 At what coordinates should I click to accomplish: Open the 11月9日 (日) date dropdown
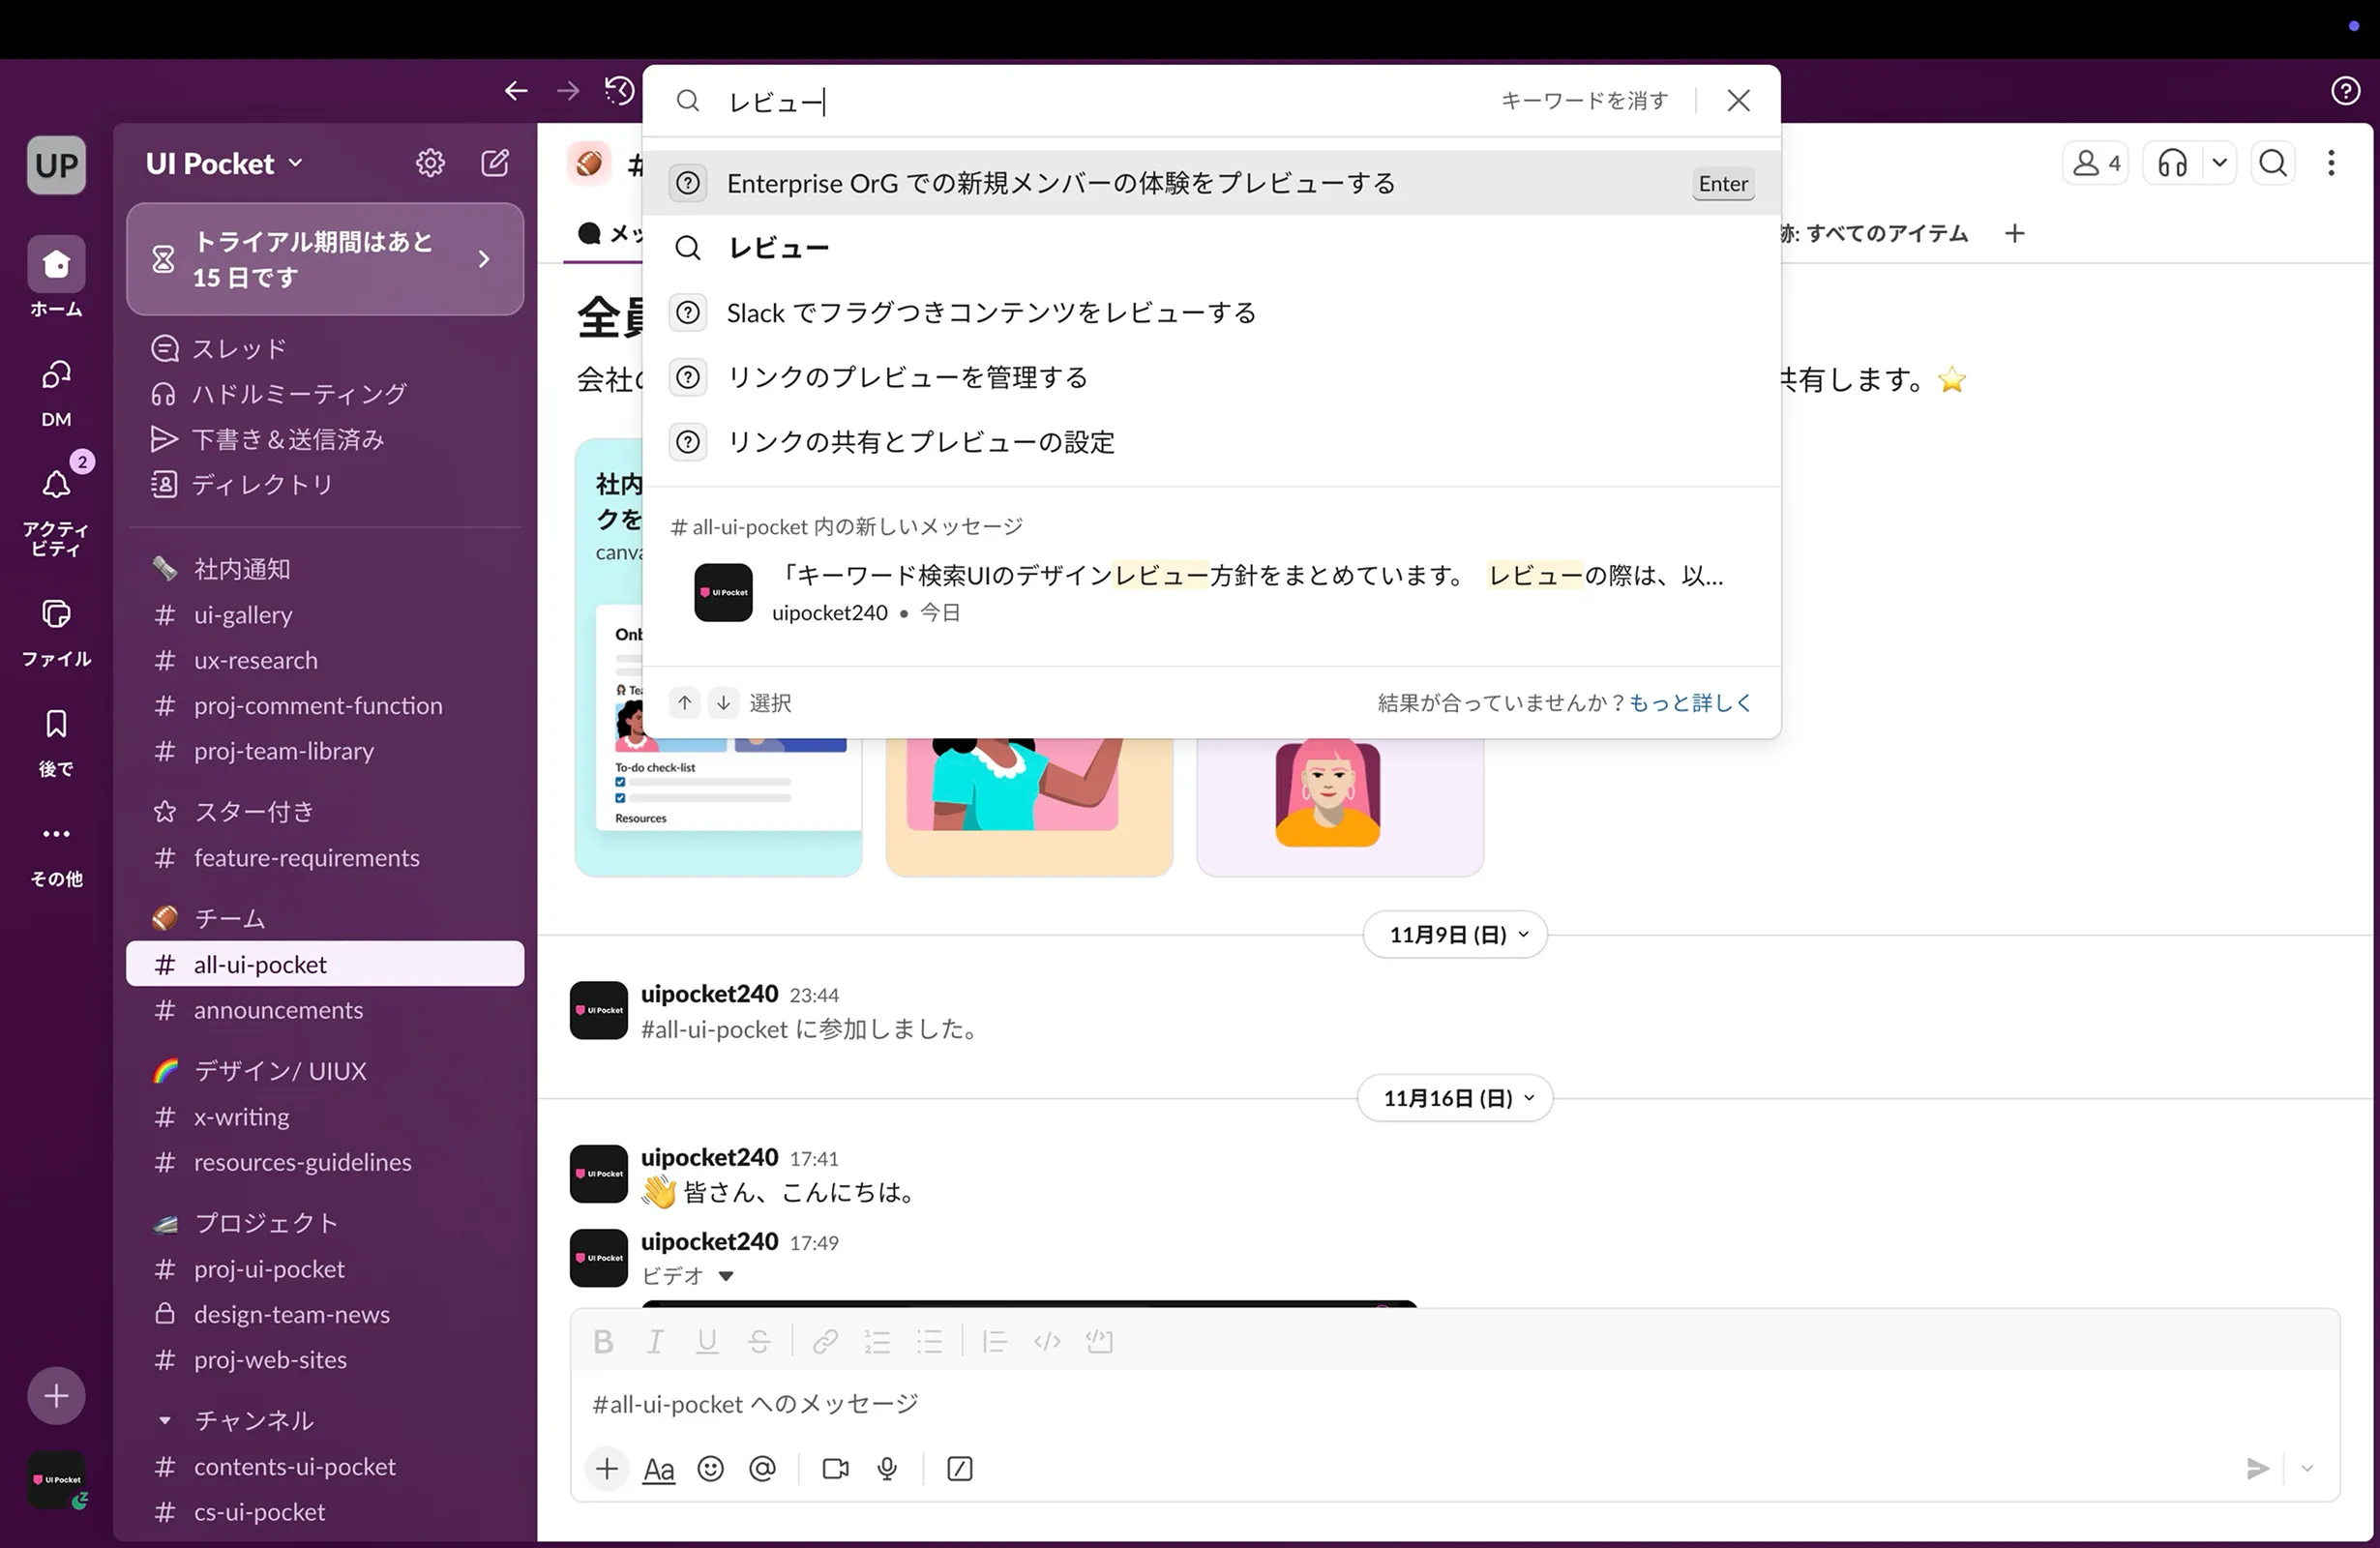pos(1455,934)
